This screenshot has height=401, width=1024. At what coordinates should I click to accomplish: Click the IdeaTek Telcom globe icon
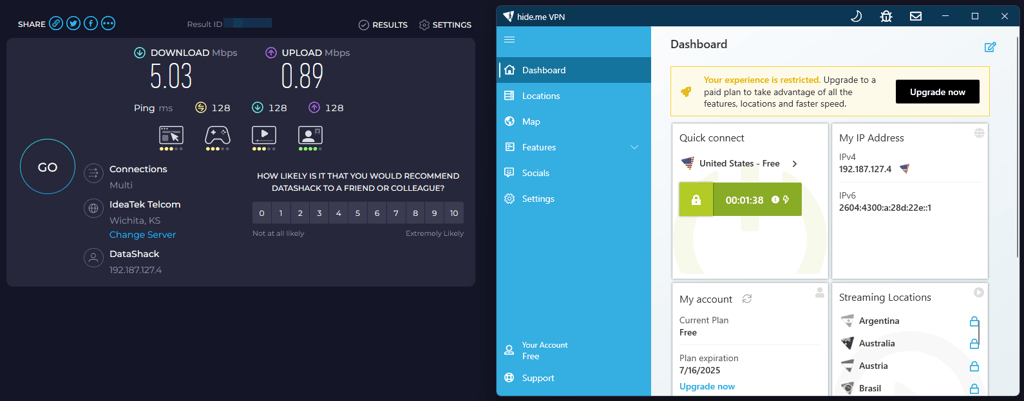coord(93,208)
